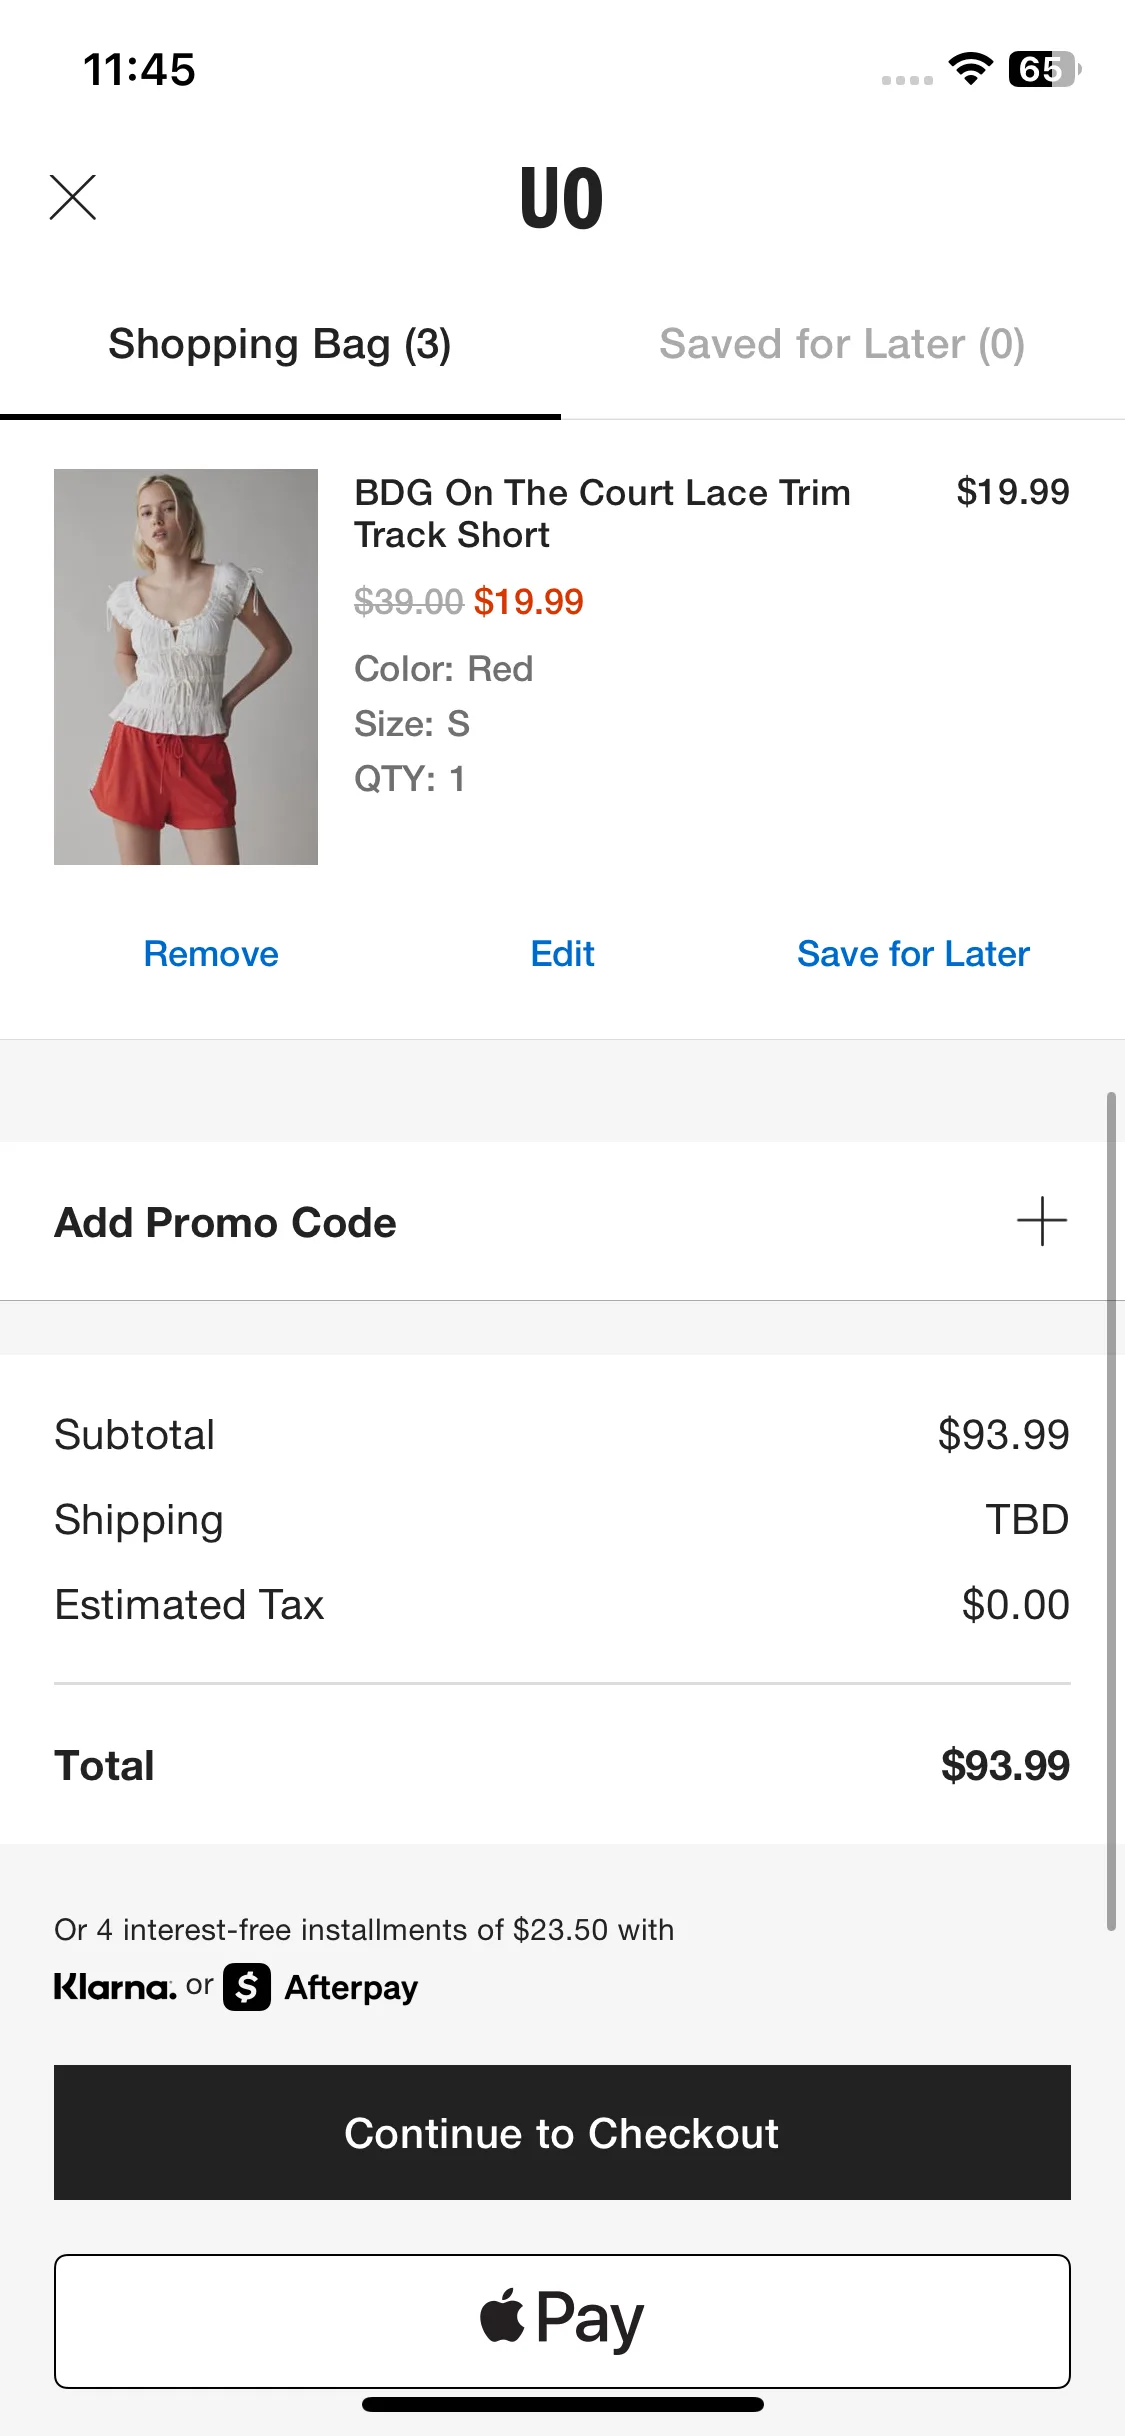1125x2436 pixels.
Task: Tap the 11:45 status bar clock
Action: (139, 70)
